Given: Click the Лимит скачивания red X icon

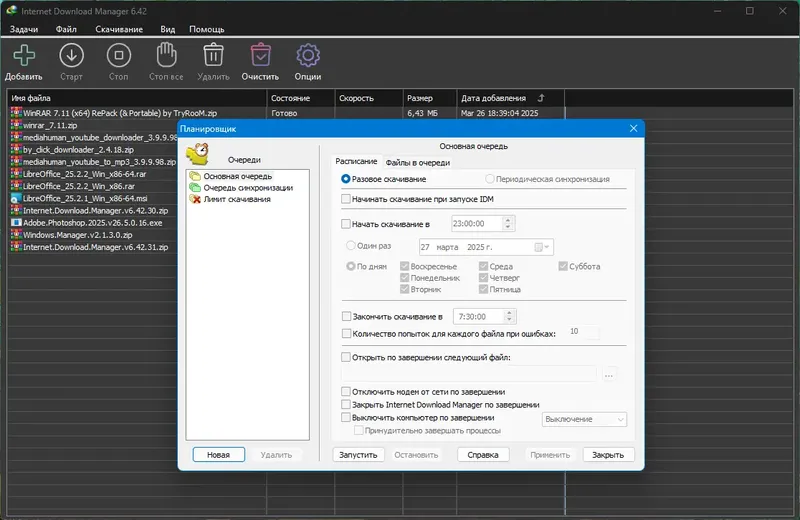Looking at the screenshot, I should click(x=195, y=200).
